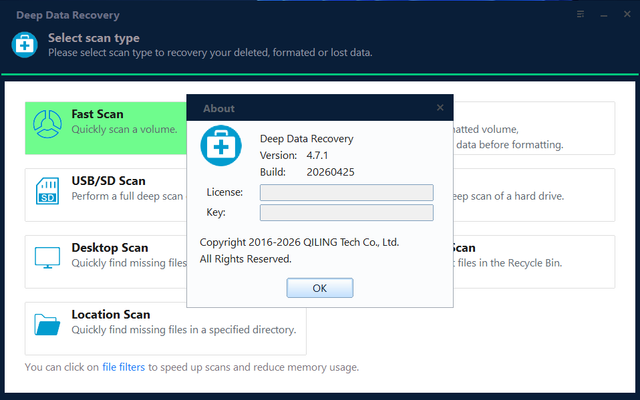Choose the Location Scan title
The width and height of the screenshot is (640, 400).
[x=111, y=315]
